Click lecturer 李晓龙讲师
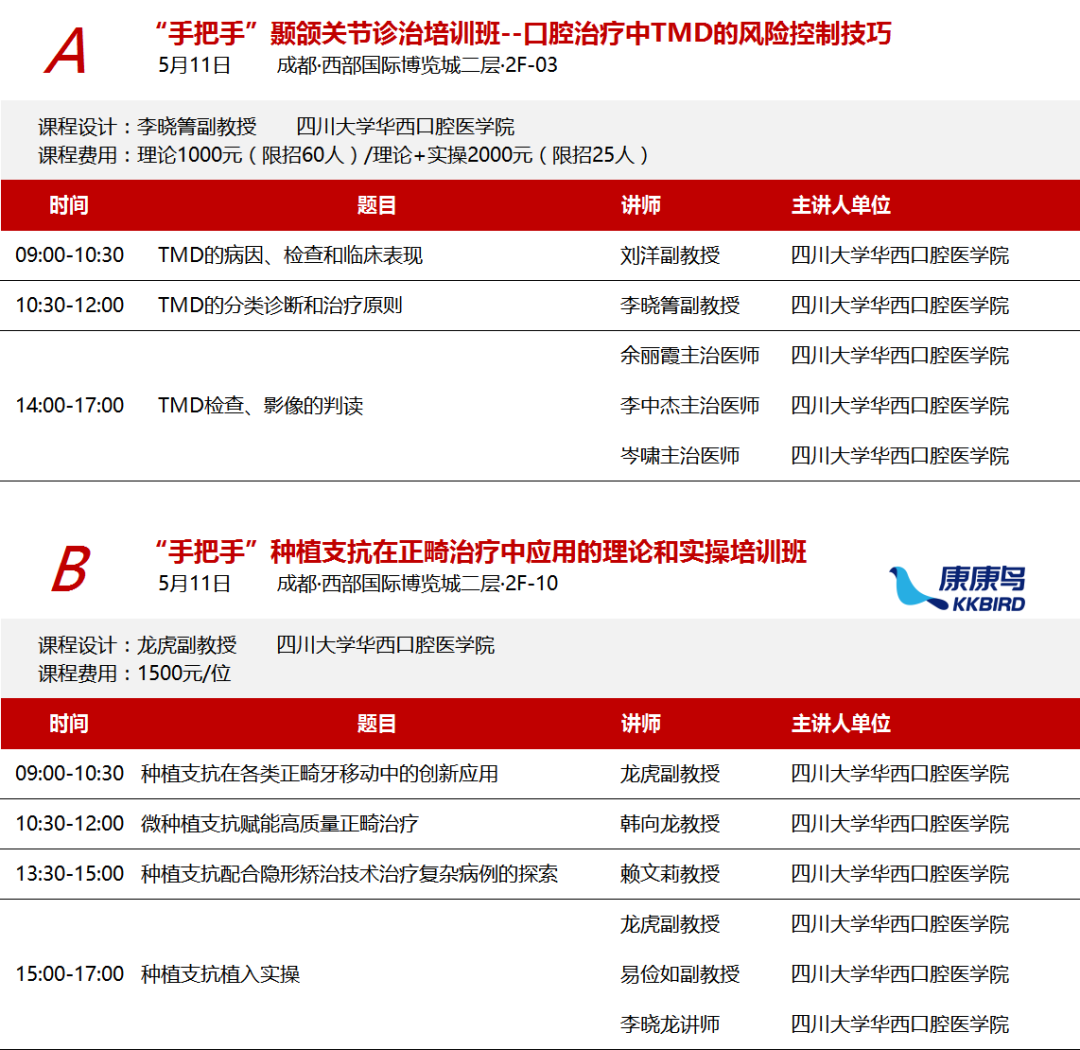Image resolution: width=1080 pixels, height=1050 pixels. [669, 1024]
